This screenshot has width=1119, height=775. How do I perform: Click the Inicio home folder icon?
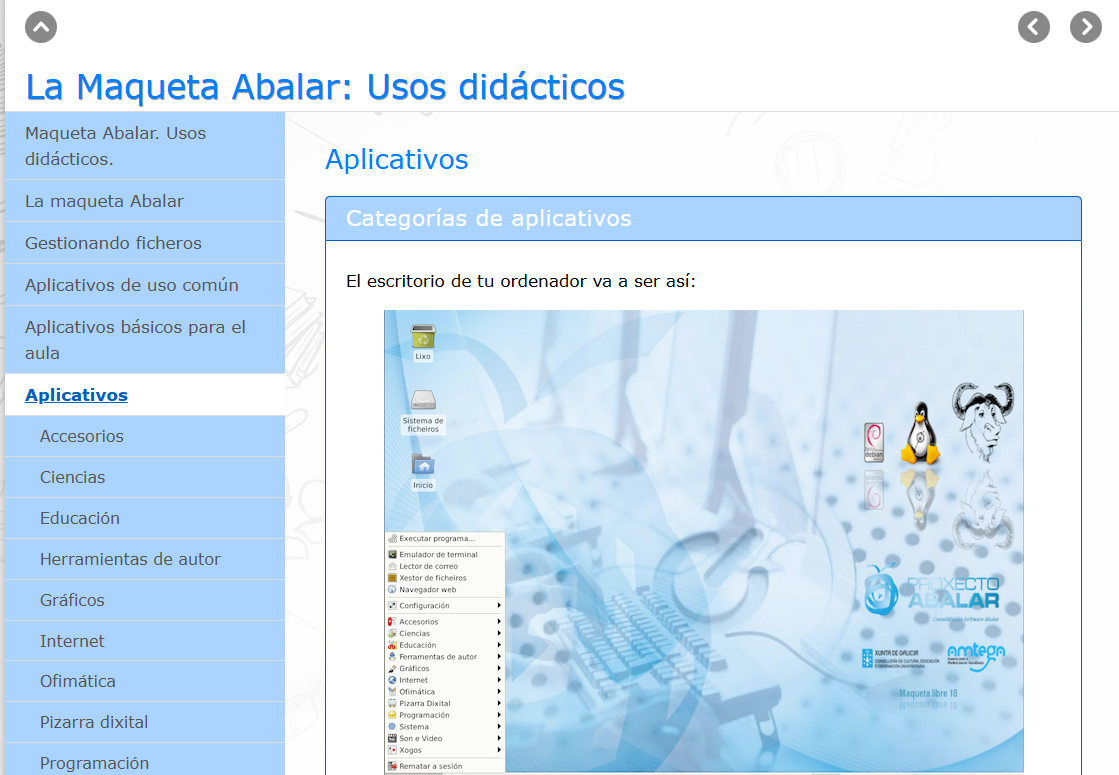click(x=423, y=465)
